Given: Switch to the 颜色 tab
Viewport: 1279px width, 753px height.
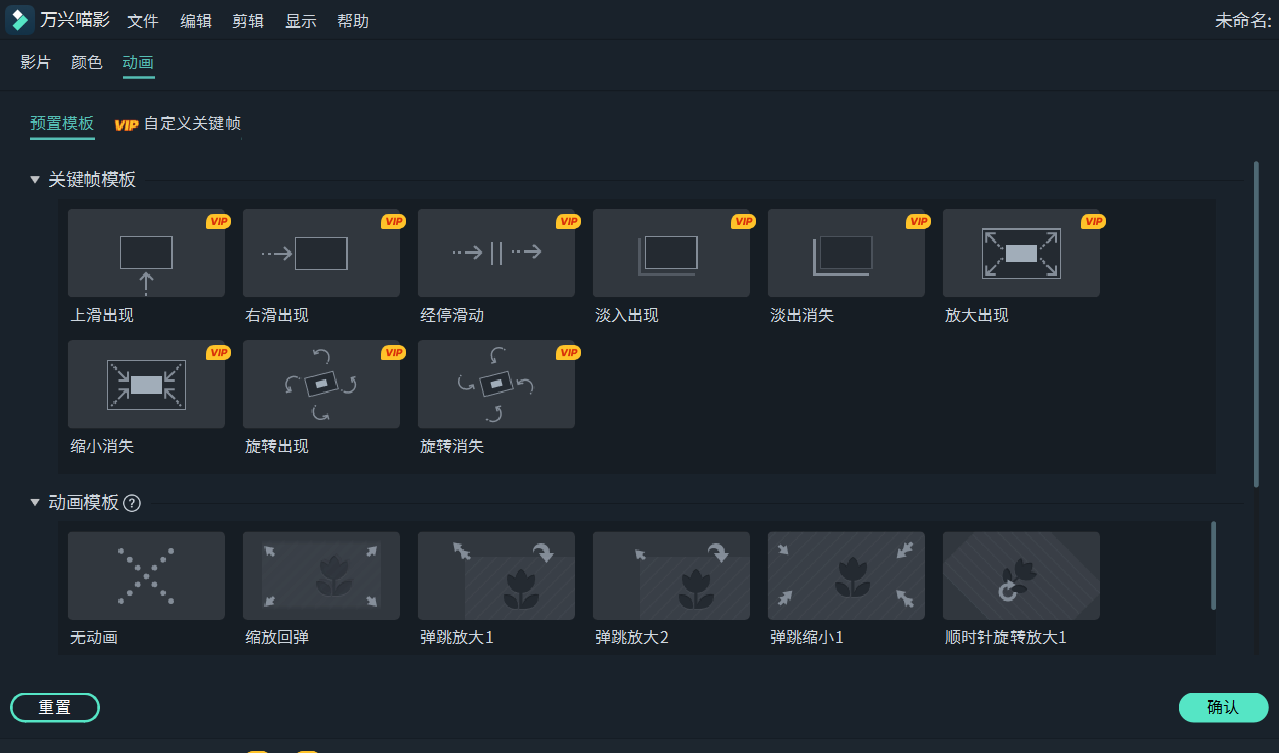Looking at the screenshot, I should coord(86,61).
